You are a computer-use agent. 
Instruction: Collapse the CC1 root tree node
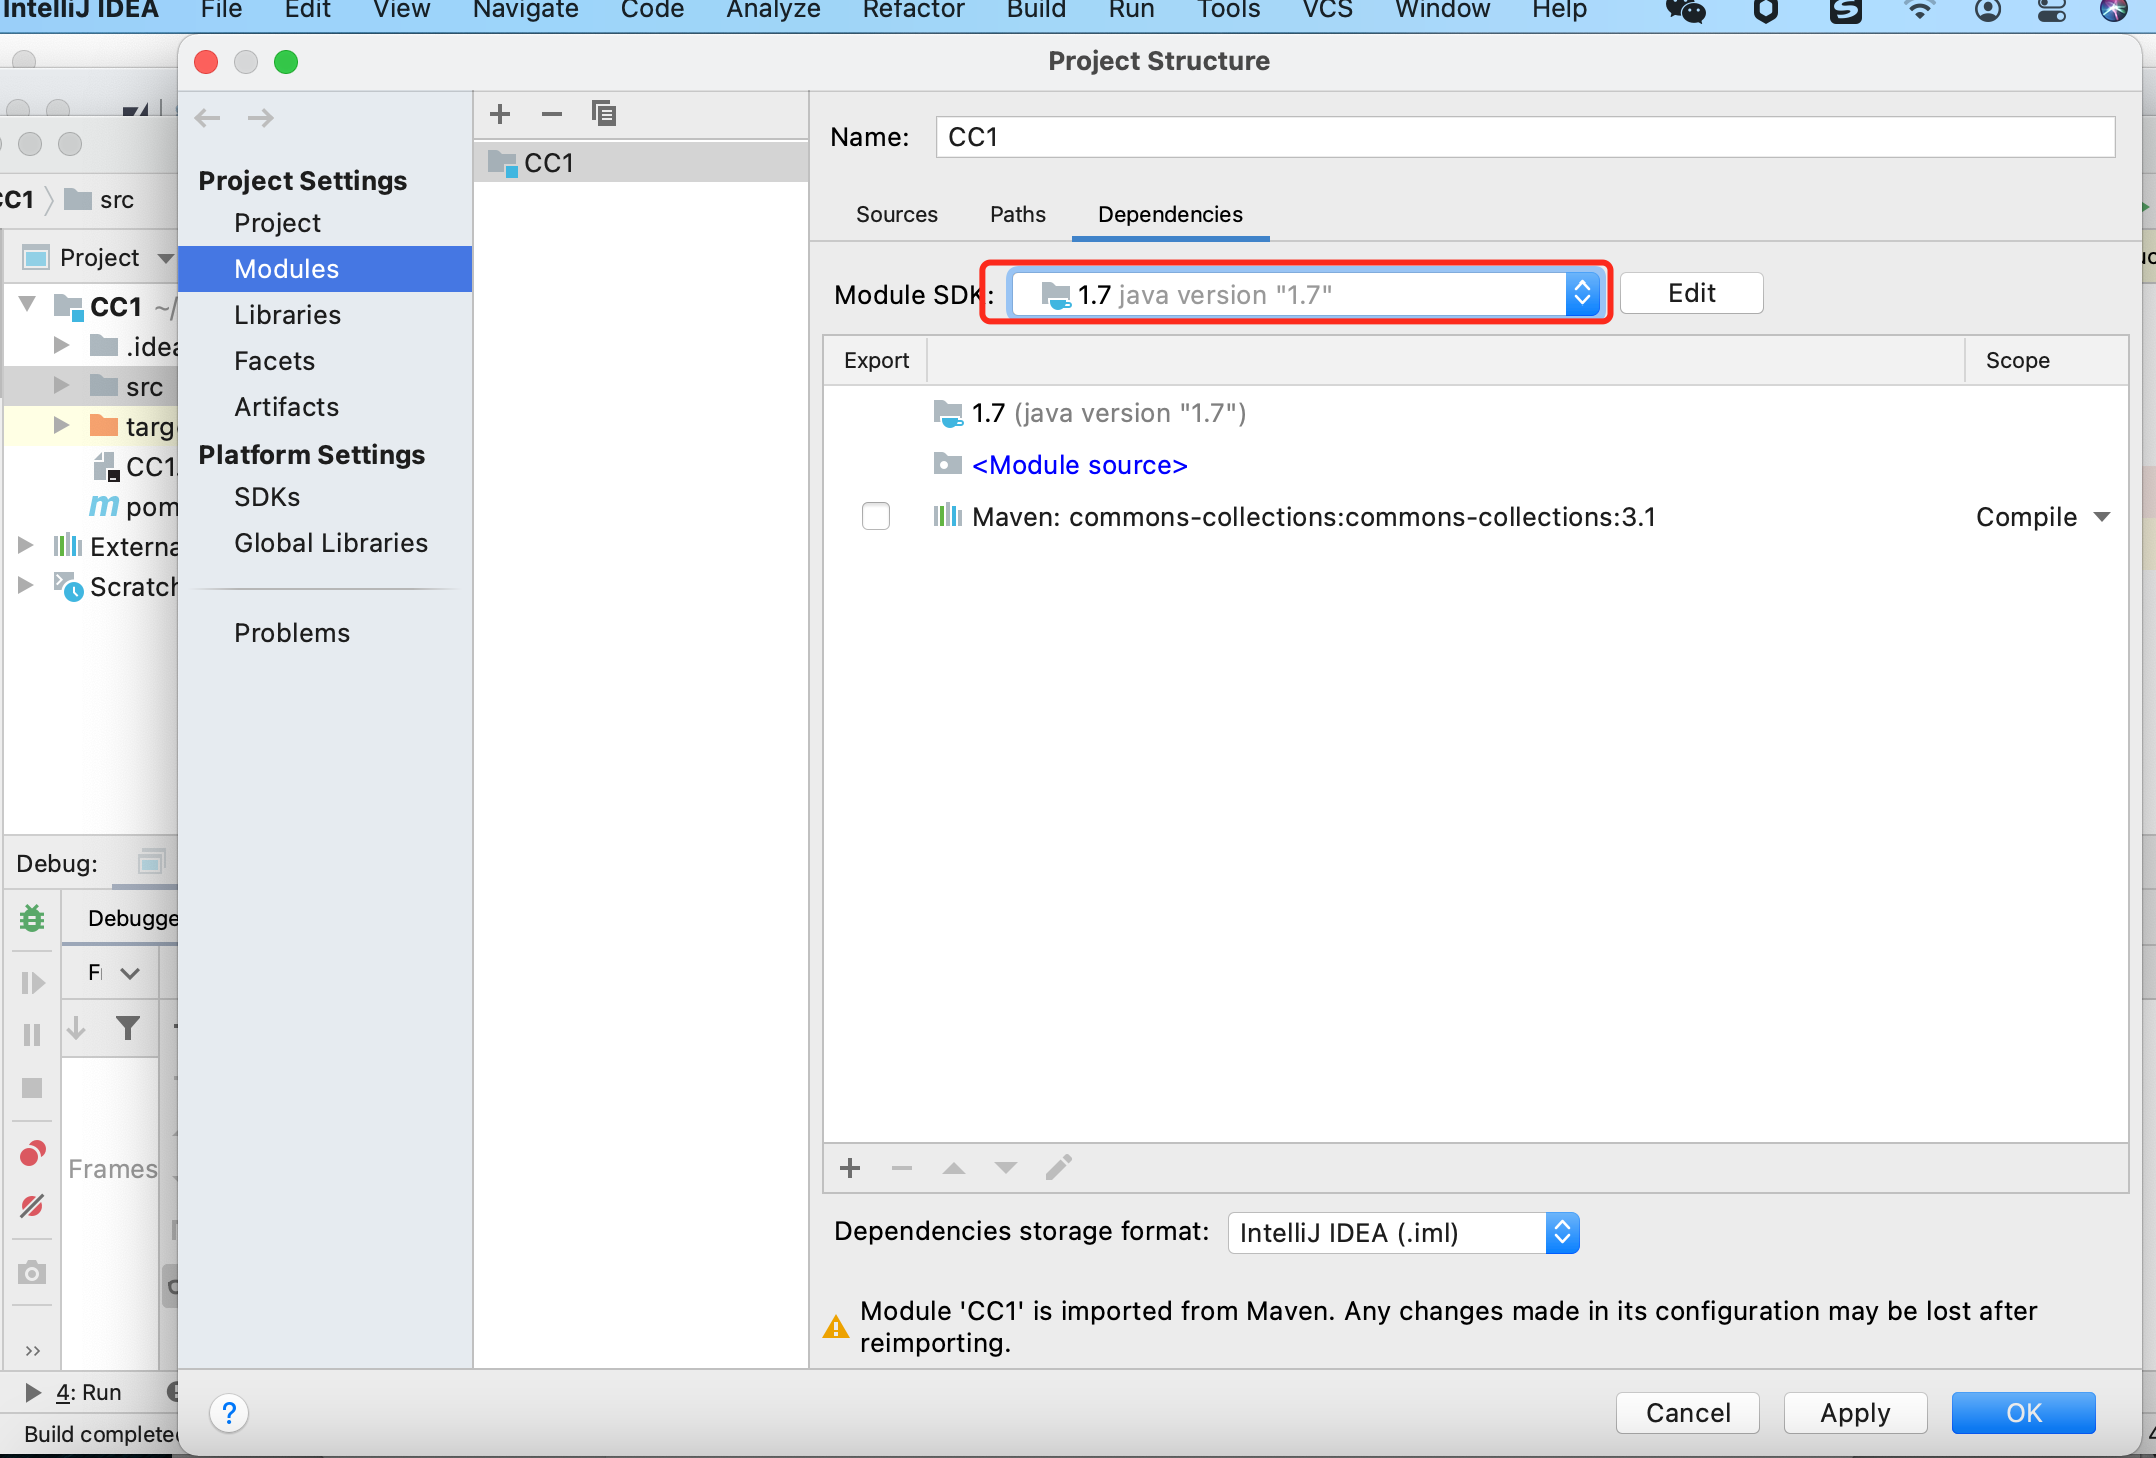28,305
